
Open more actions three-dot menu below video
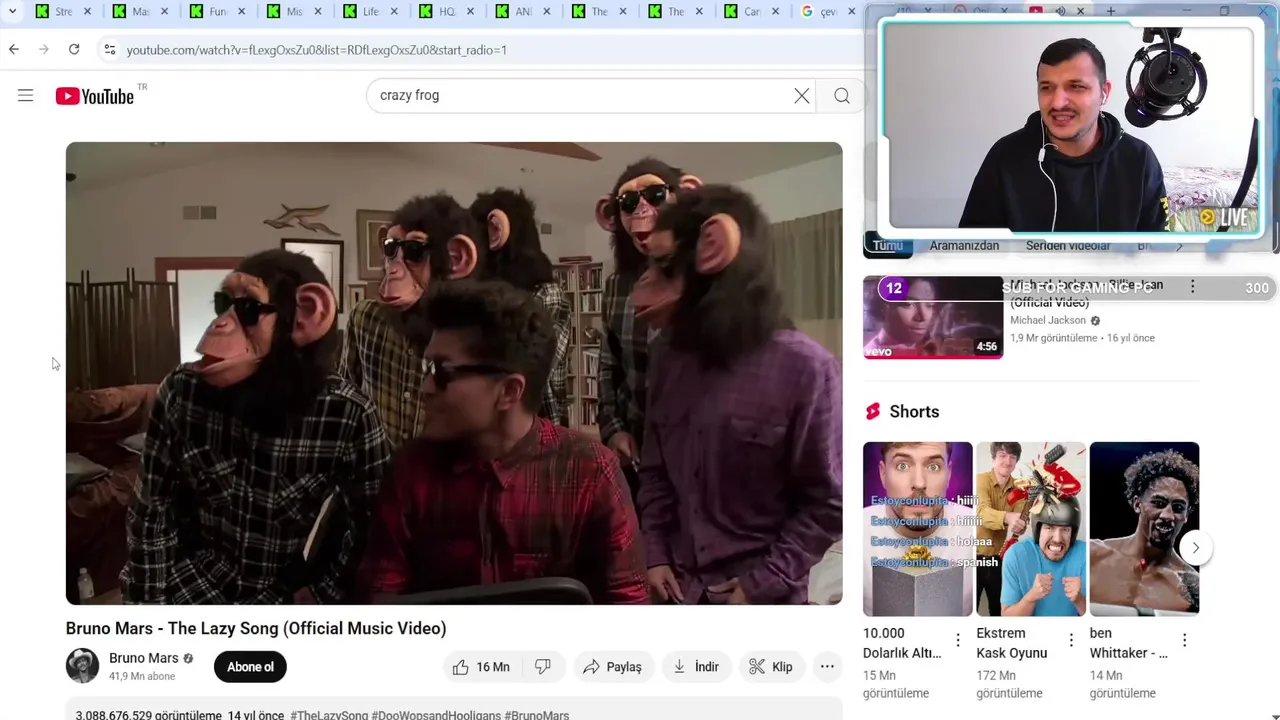pyautogui.click(x=827, y=667)
